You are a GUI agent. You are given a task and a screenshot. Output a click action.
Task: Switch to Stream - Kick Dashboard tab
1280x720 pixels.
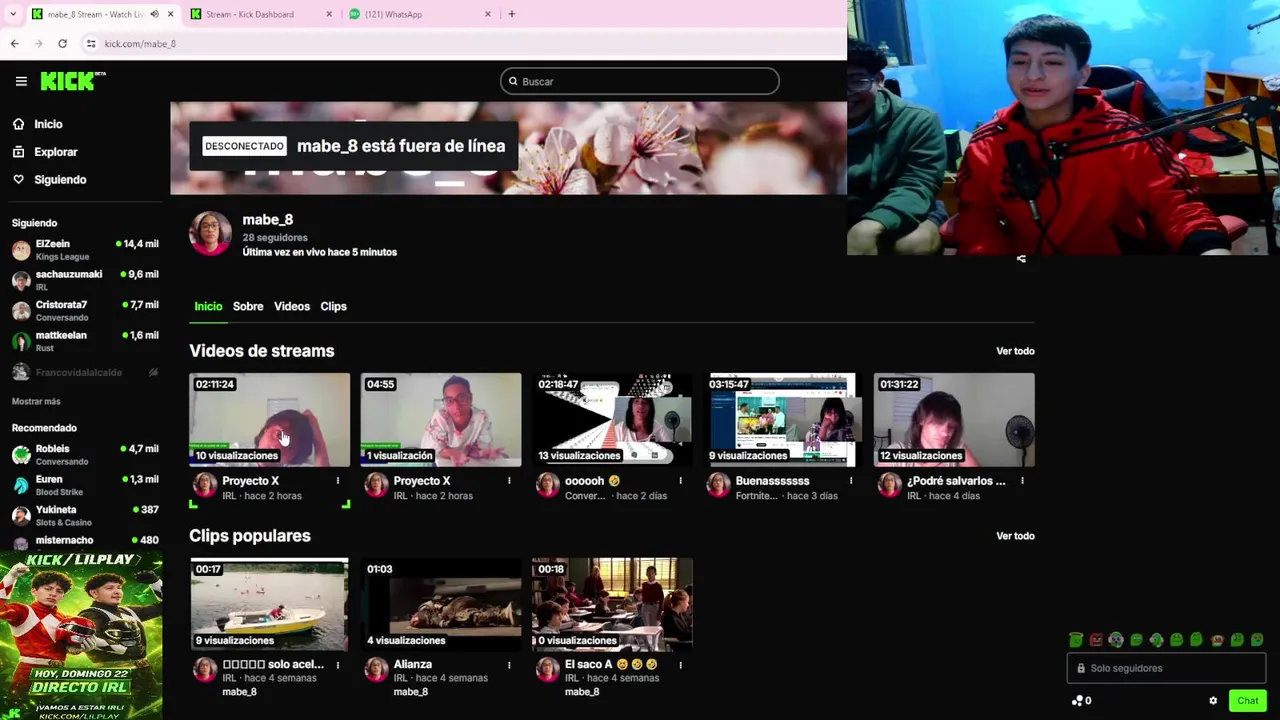(x=250, y=14)
